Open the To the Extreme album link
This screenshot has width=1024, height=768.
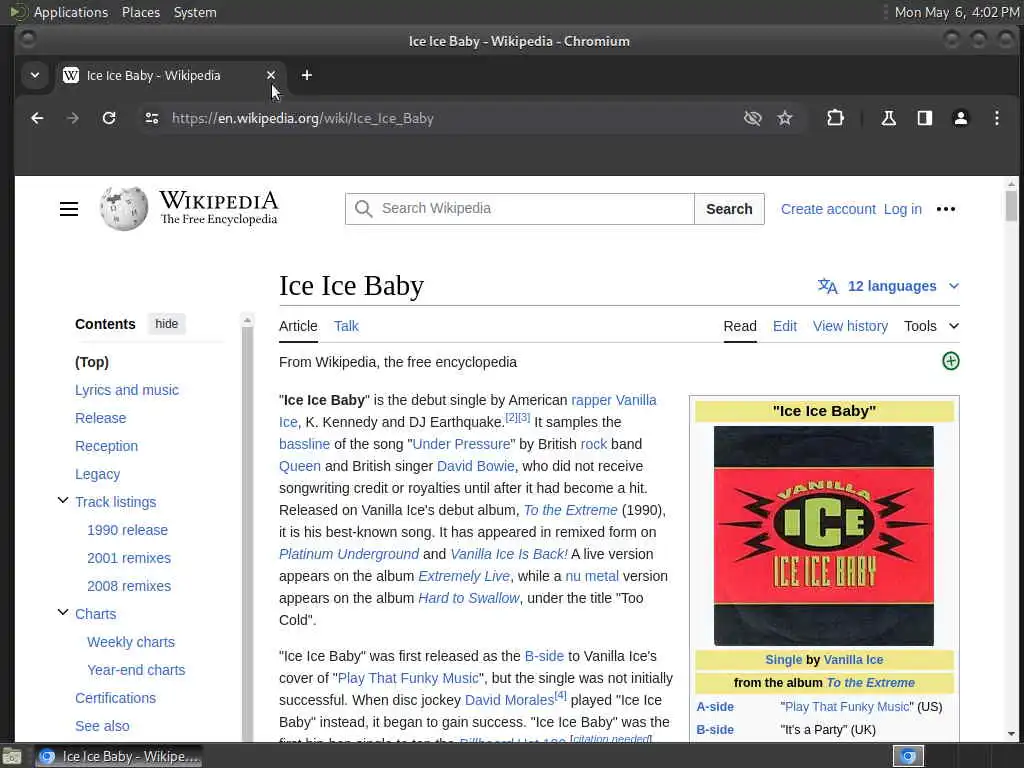570,510
